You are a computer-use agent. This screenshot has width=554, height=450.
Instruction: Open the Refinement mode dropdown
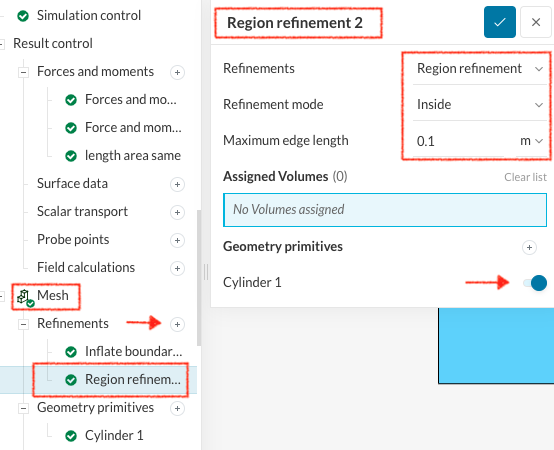tap(480, 105)
